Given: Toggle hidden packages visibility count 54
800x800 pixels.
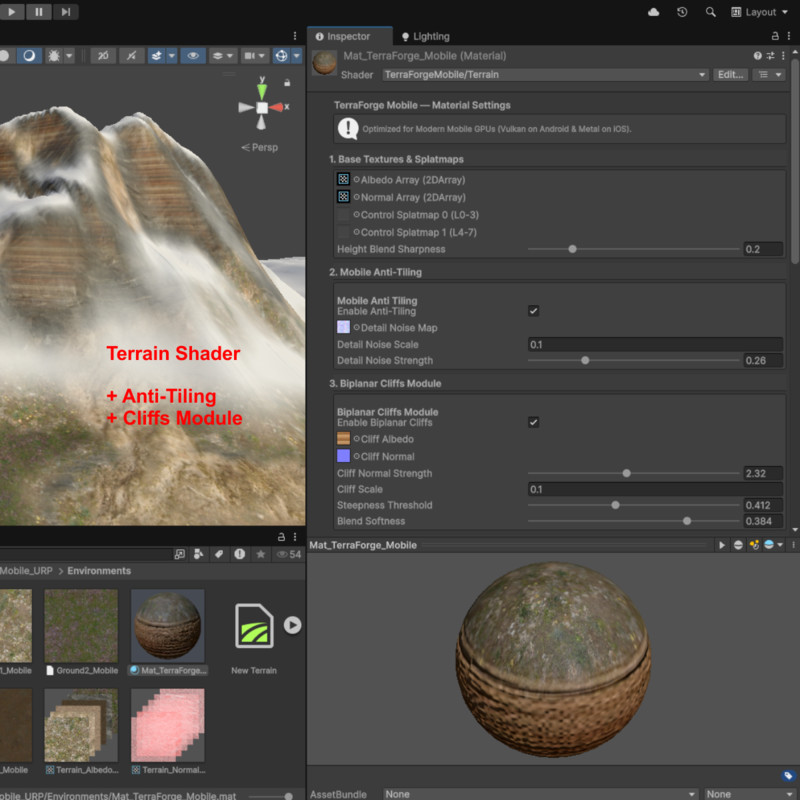Looking at the screenshot, I should (289, 554).
